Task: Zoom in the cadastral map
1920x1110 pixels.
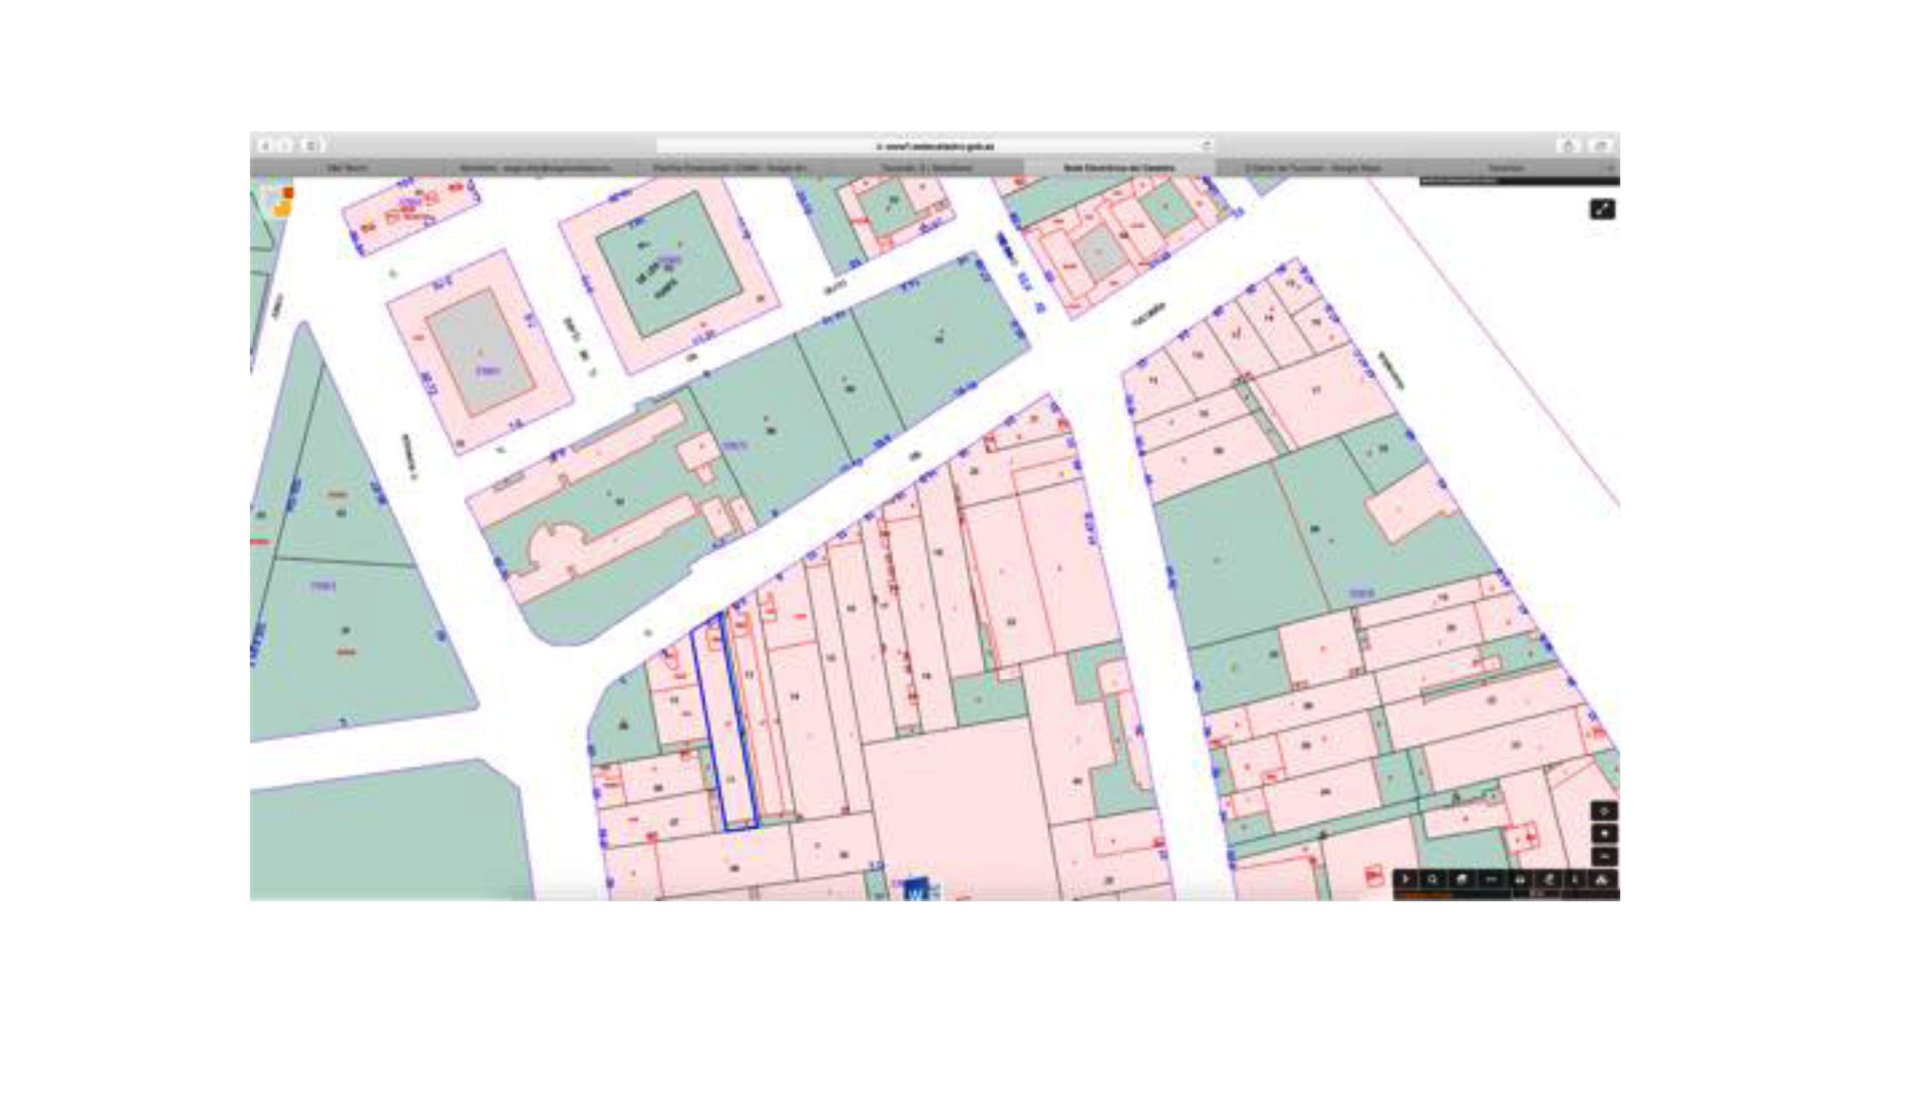Action: tap(1604, 833)
